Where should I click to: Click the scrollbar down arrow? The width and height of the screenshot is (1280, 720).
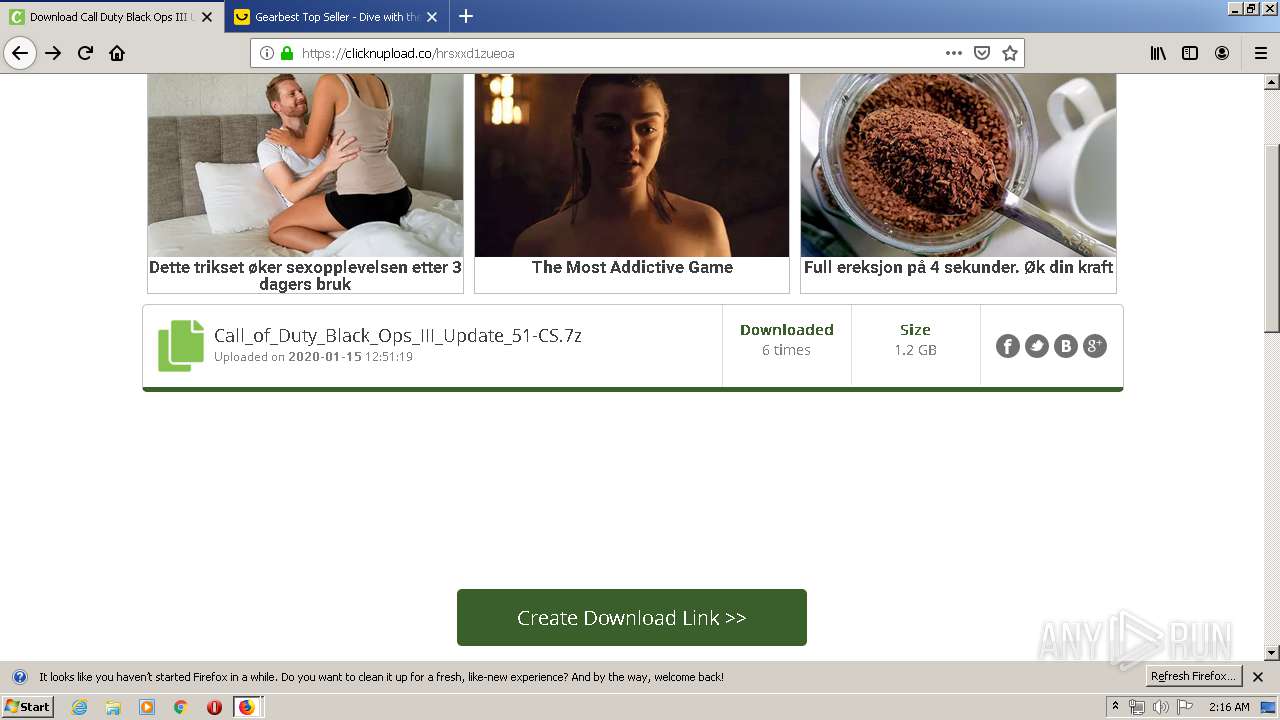click(x=1271, y=653)
